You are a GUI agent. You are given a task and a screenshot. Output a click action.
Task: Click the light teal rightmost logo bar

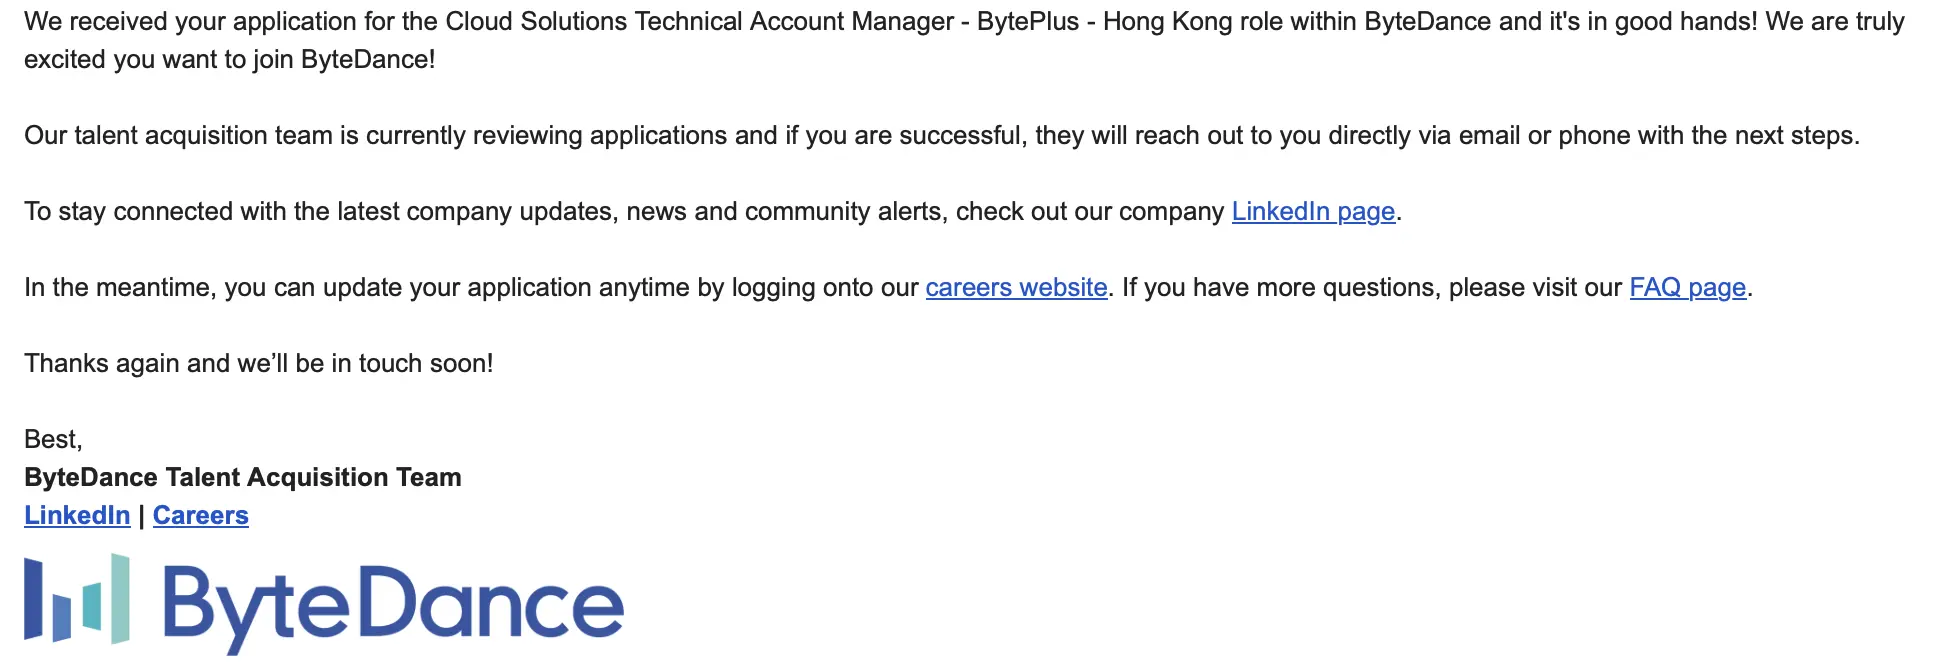point(120,598)
